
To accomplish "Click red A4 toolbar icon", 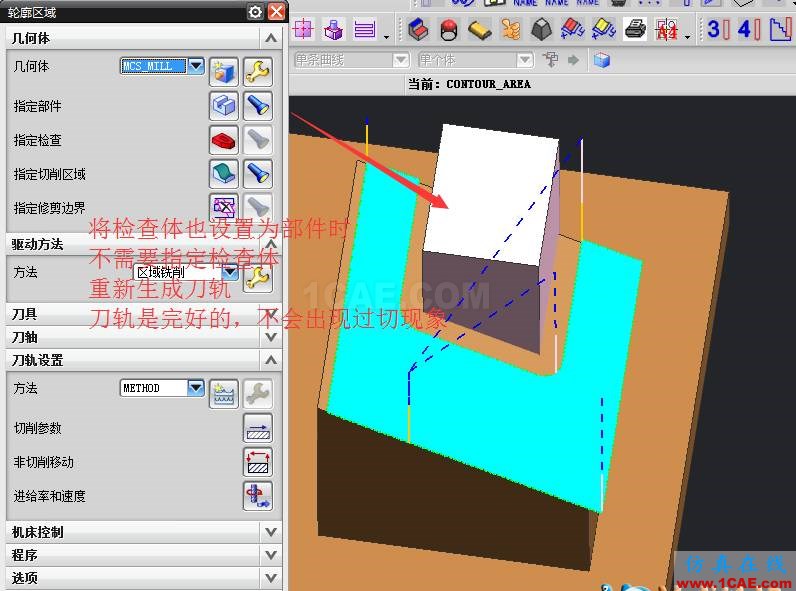I will tap(667, 30).
